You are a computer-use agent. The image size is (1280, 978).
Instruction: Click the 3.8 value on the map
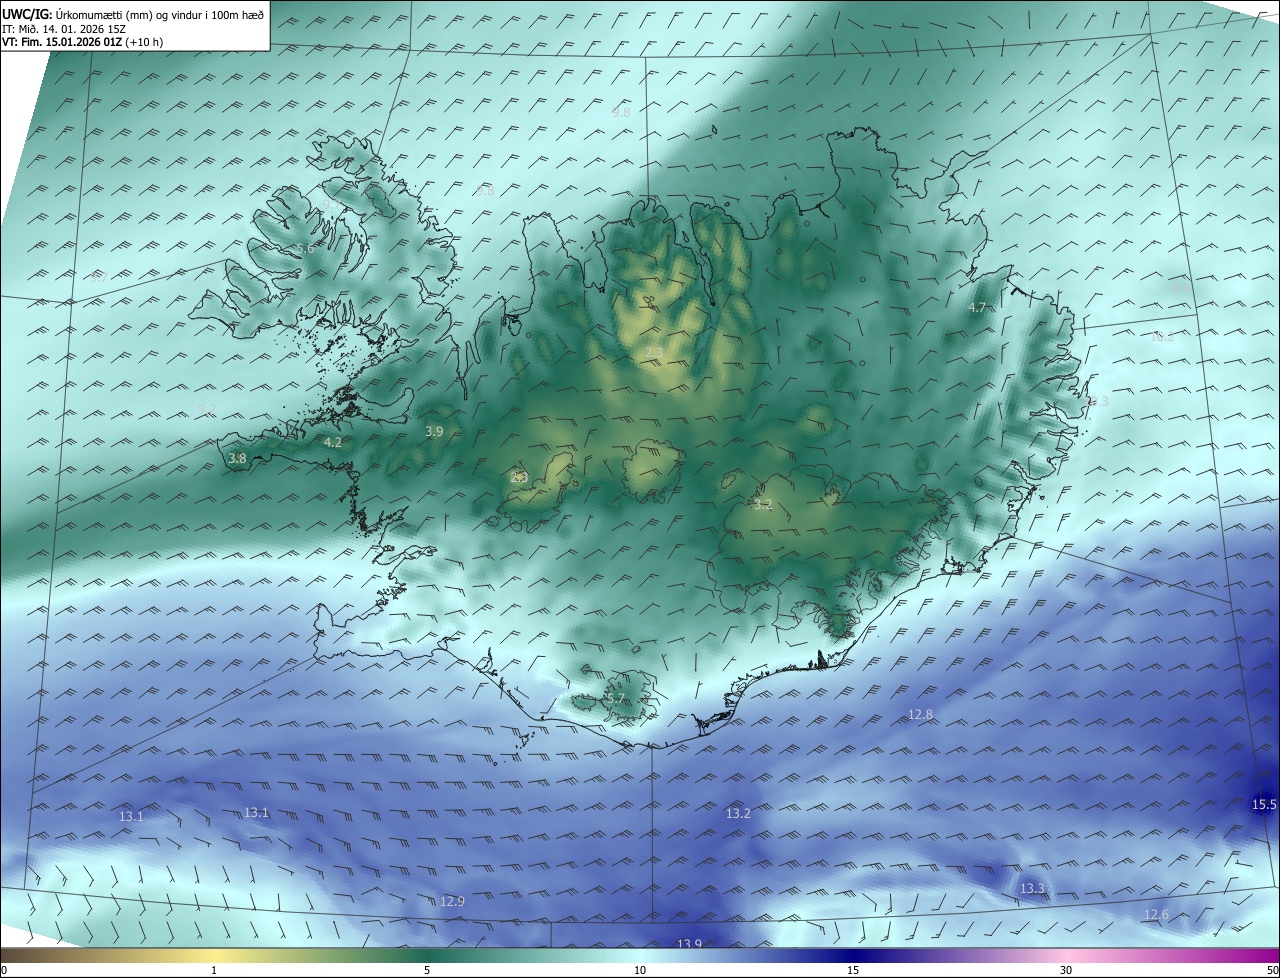coord(237,458)
